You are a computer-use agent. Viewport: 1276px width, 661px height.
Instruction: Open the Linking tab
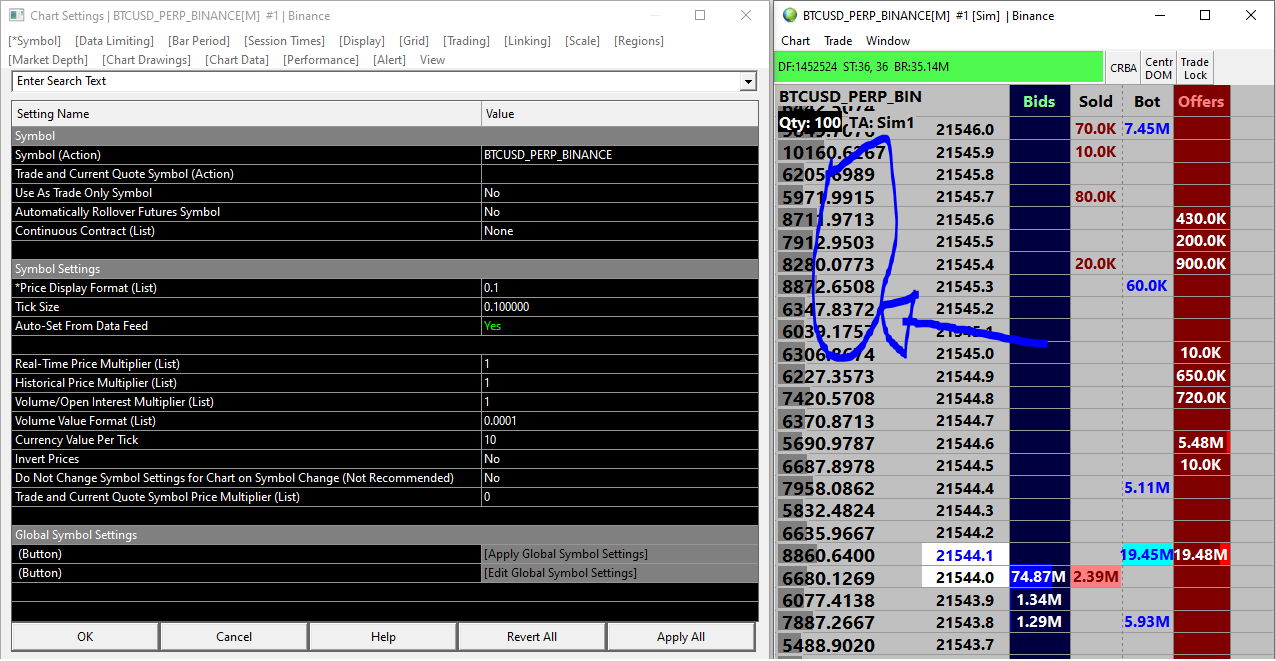[527, 41]
